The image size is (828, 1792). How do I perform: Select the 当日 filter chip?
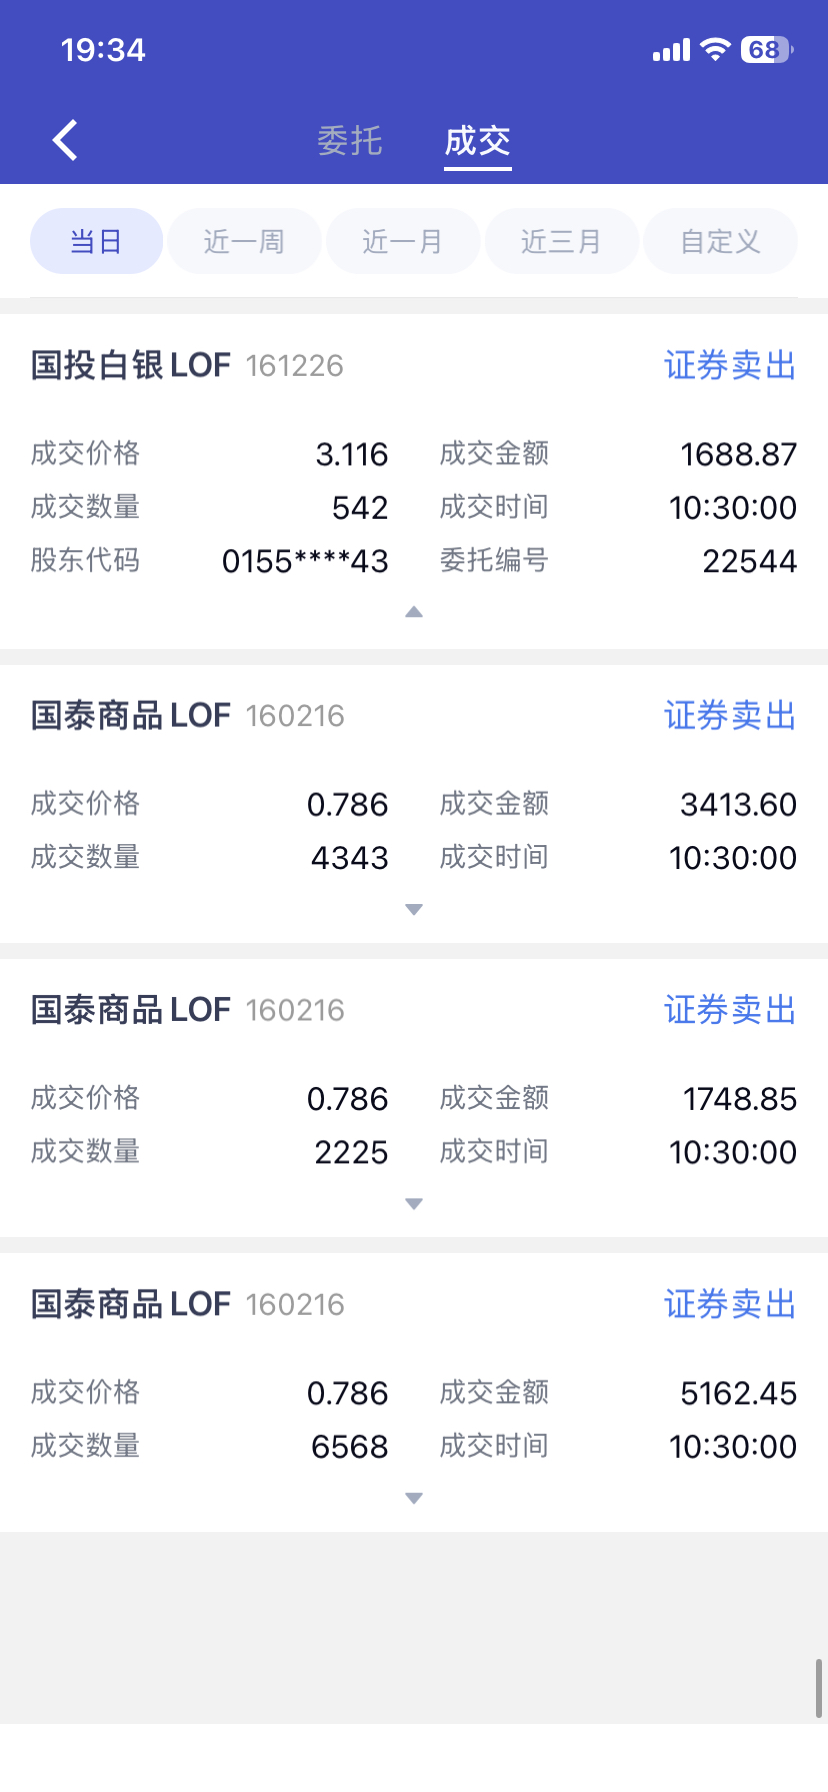[x=96, y=241]
